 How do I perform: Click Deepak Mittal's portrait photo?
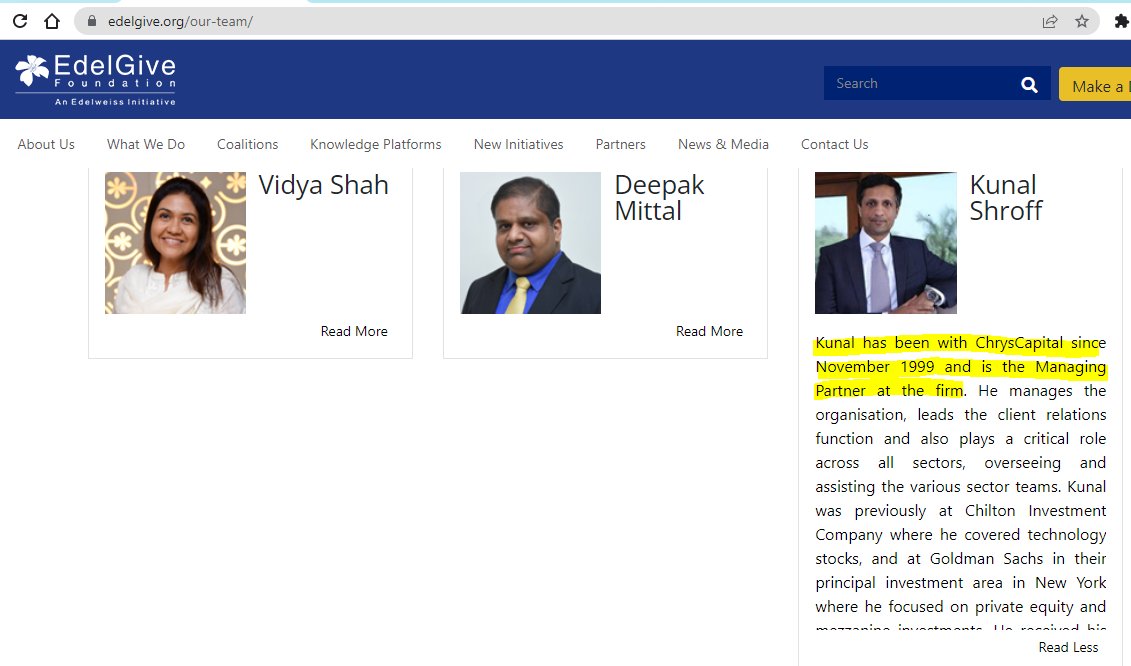(530, 242)
